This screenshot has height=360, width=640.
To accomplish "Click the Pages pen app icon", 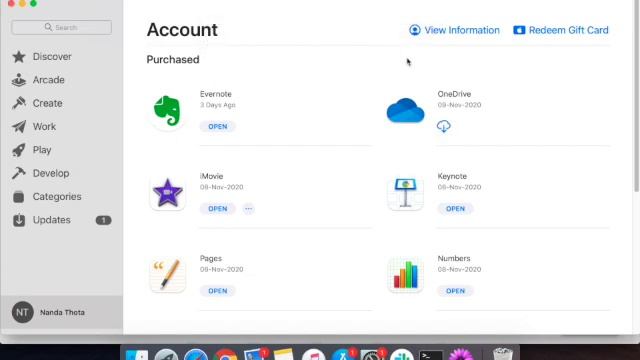I will (x=167, y=276).
